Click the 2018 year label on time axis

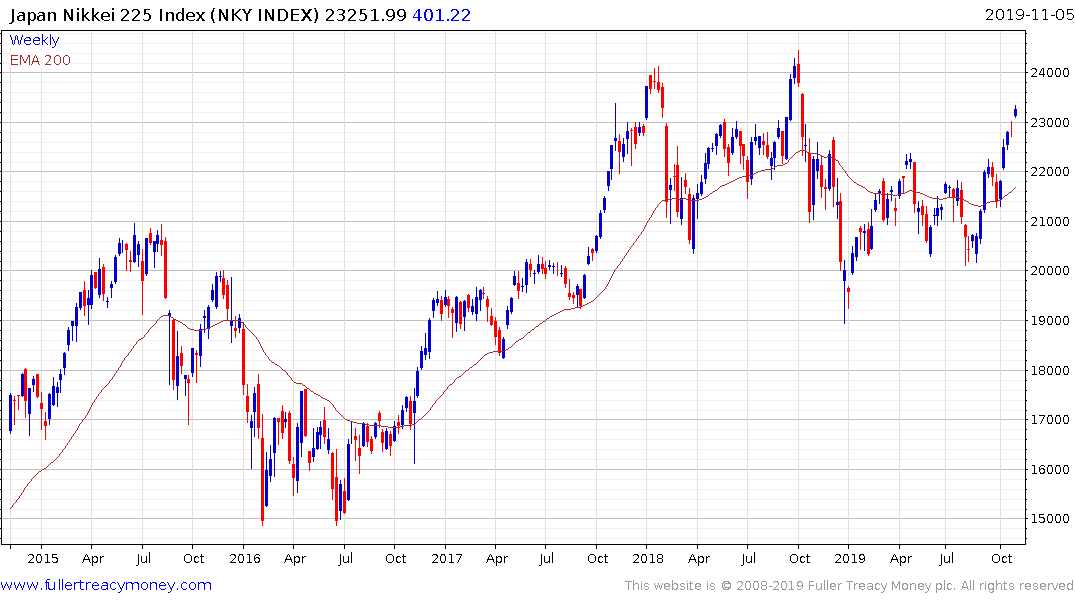(x=648, y=558)
